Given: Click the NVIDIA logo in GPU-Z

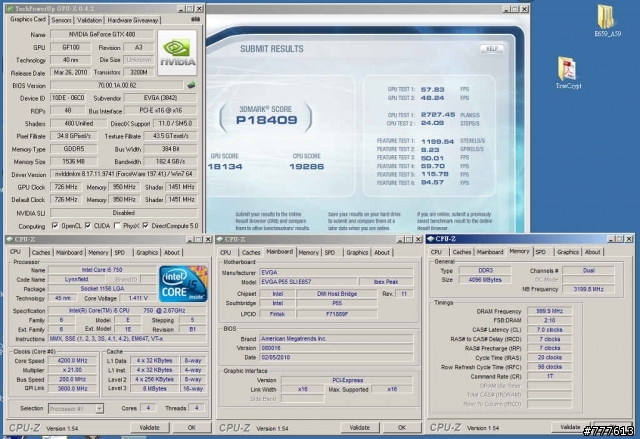Looking at the screenshot, I should pyautogui.click(x=177, y=52).
